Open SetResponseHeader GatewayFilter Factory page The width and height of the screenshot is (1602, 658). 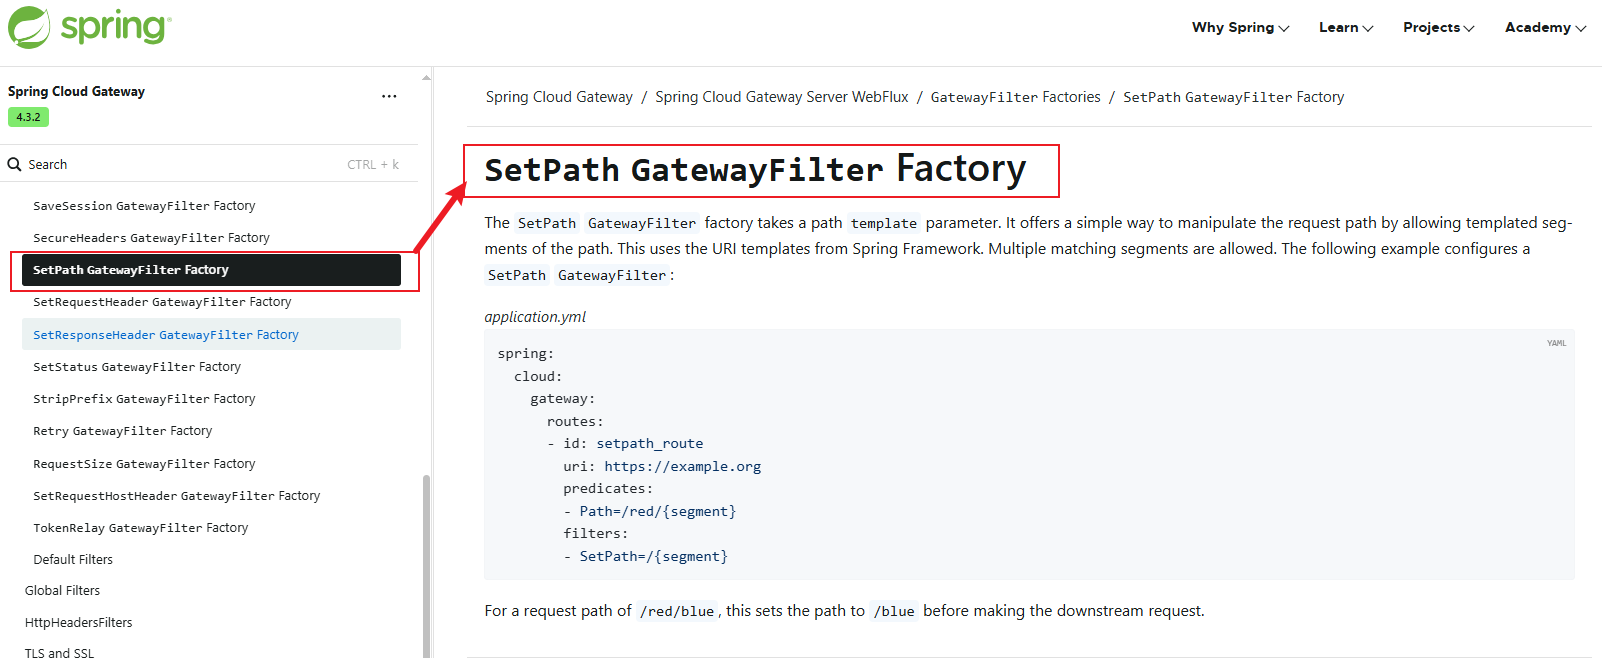[211, 334]
